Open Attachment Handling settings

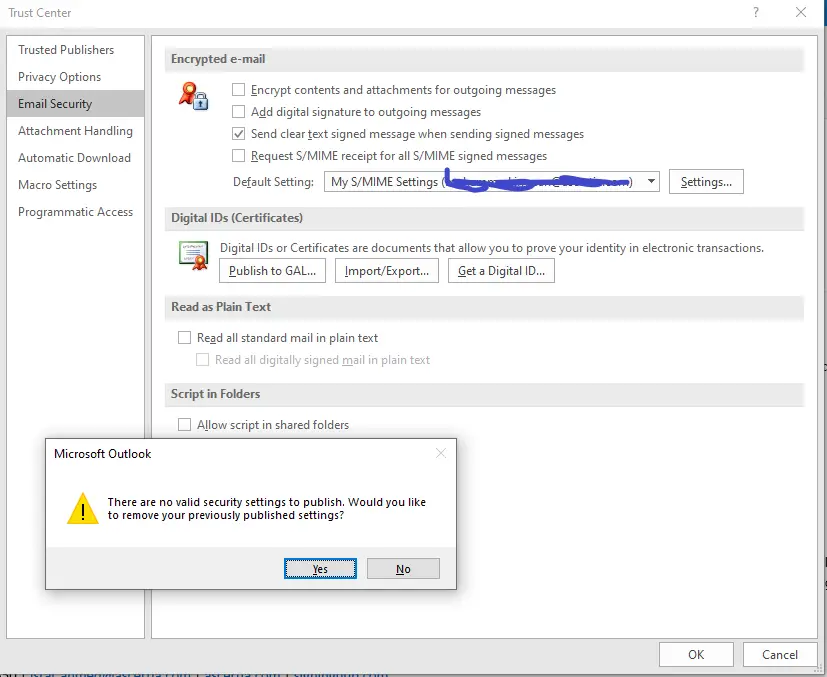(75, 131)
